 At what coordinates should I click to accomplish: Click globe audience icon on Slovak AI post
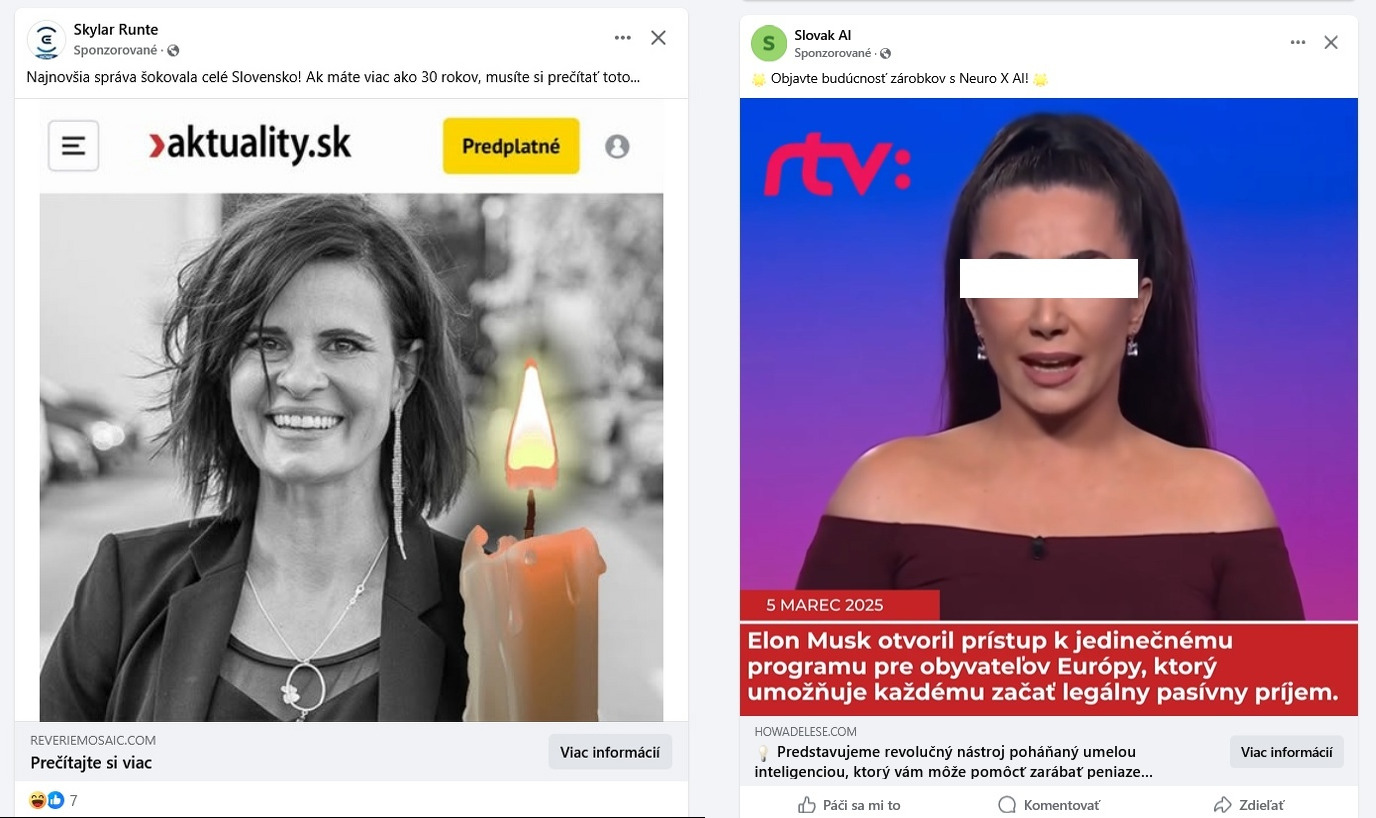(x=886, y=53)
